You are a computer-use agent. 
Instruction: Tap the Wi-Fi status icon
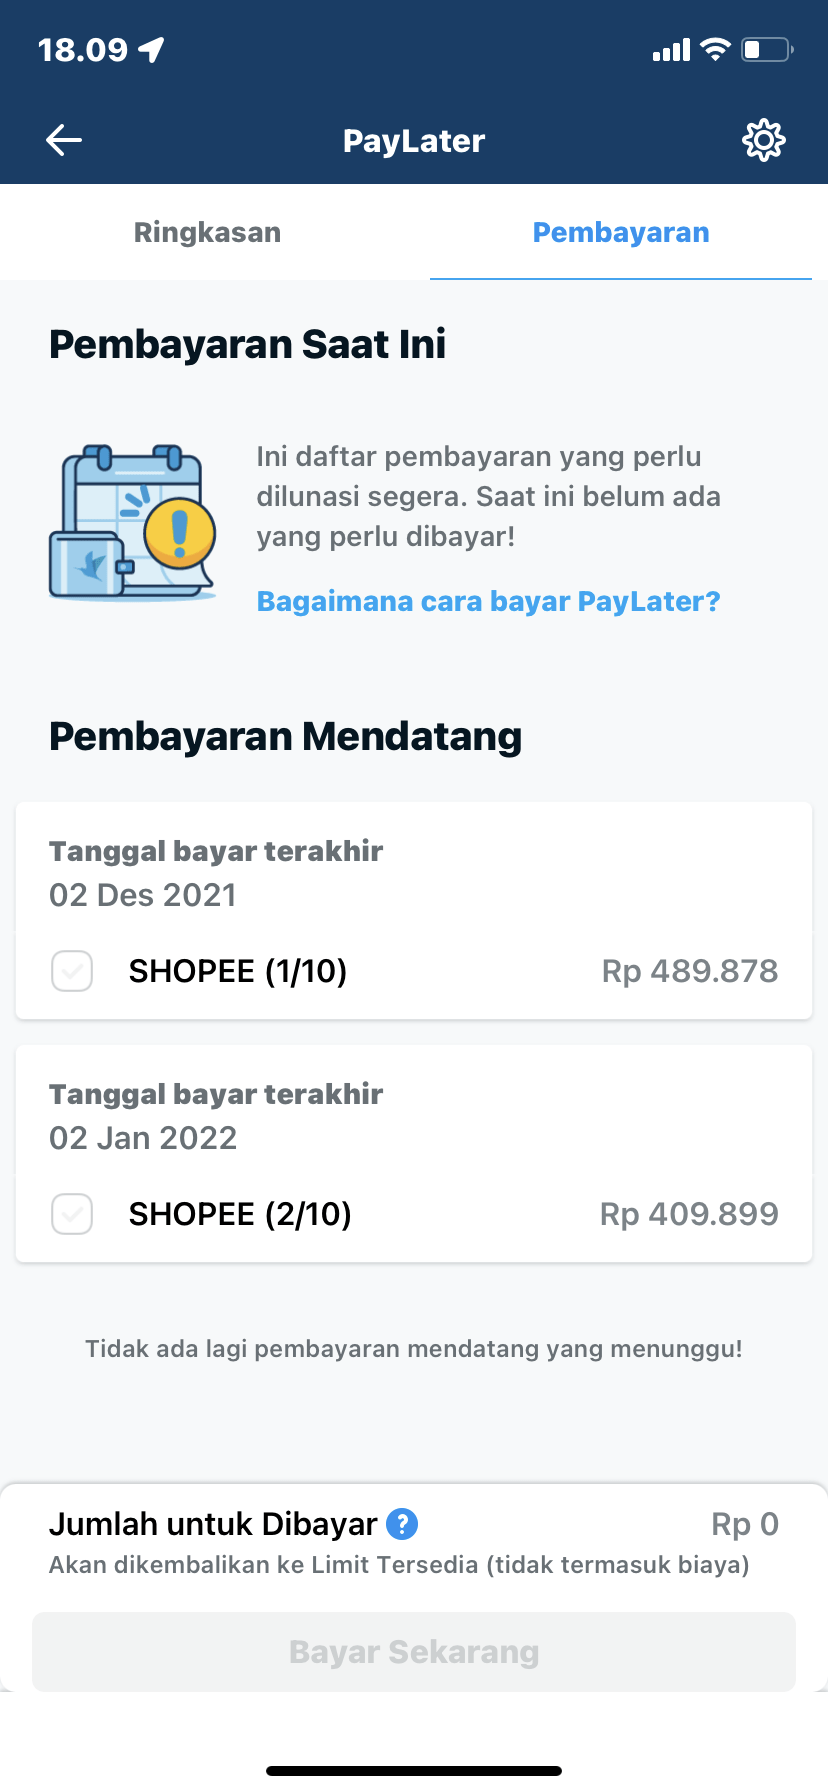[715, 49]
